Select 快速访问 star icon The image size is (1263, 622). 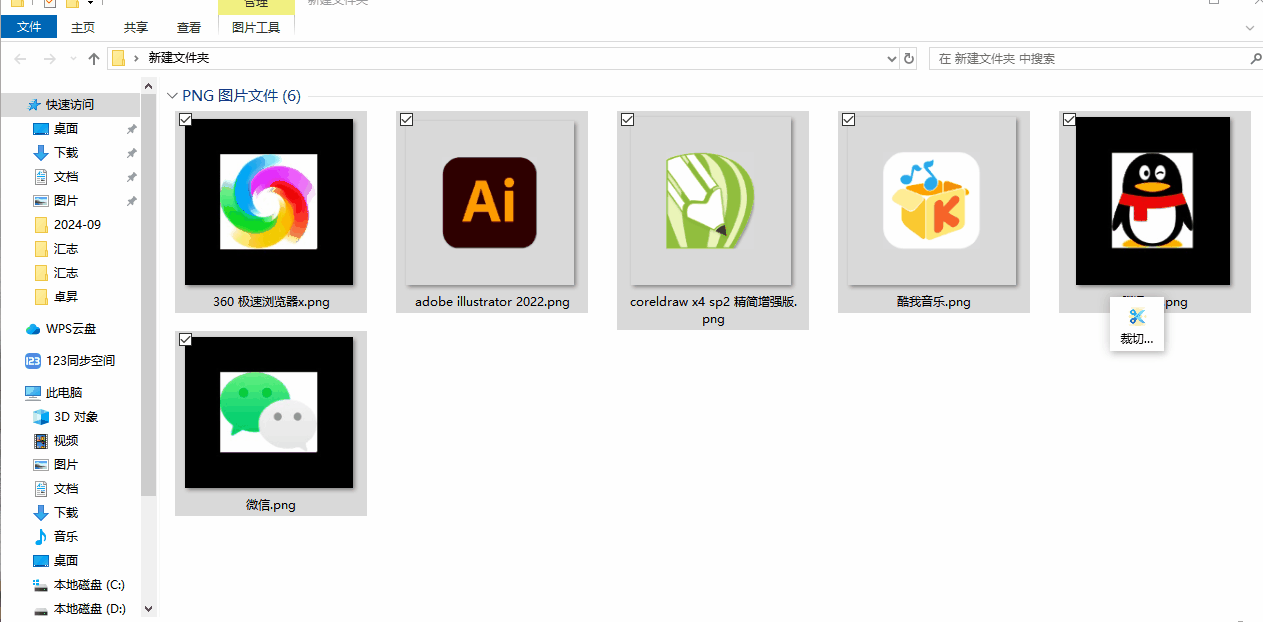tap(34, 105)
